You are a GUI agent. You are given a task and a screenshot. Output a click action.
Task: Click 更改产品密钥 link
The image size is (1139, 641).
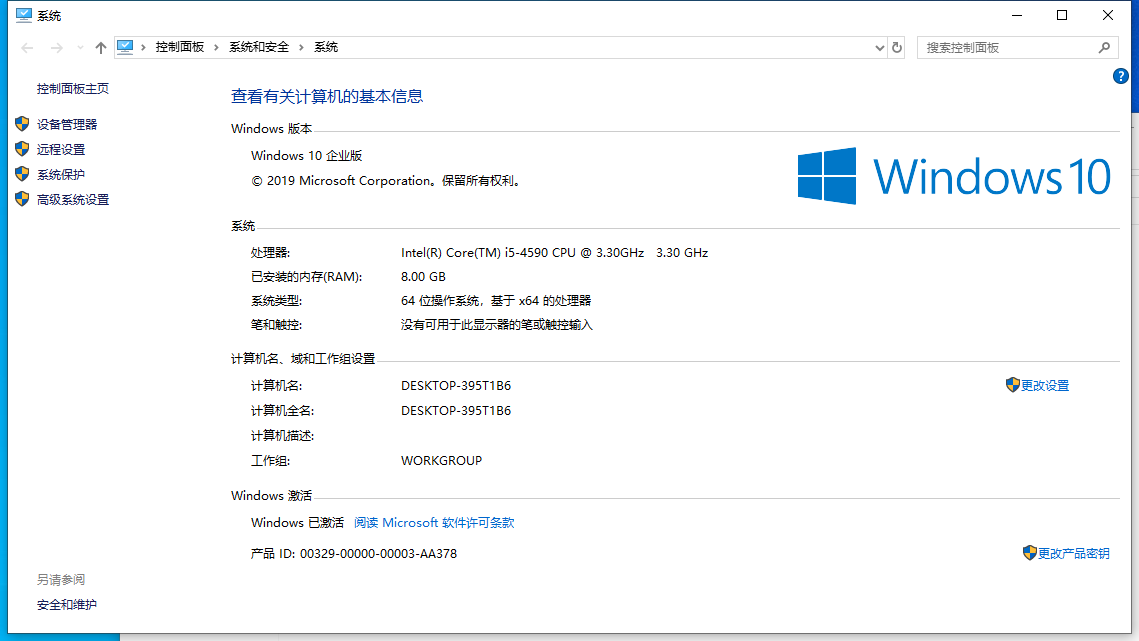pyautogui.click(x=1074, y=554)
